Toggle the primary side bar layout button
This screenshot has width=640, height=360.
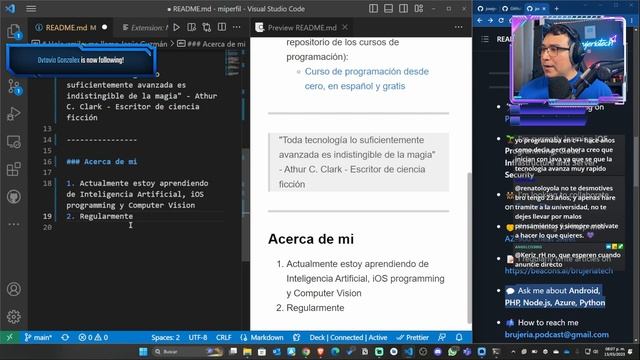373,9
